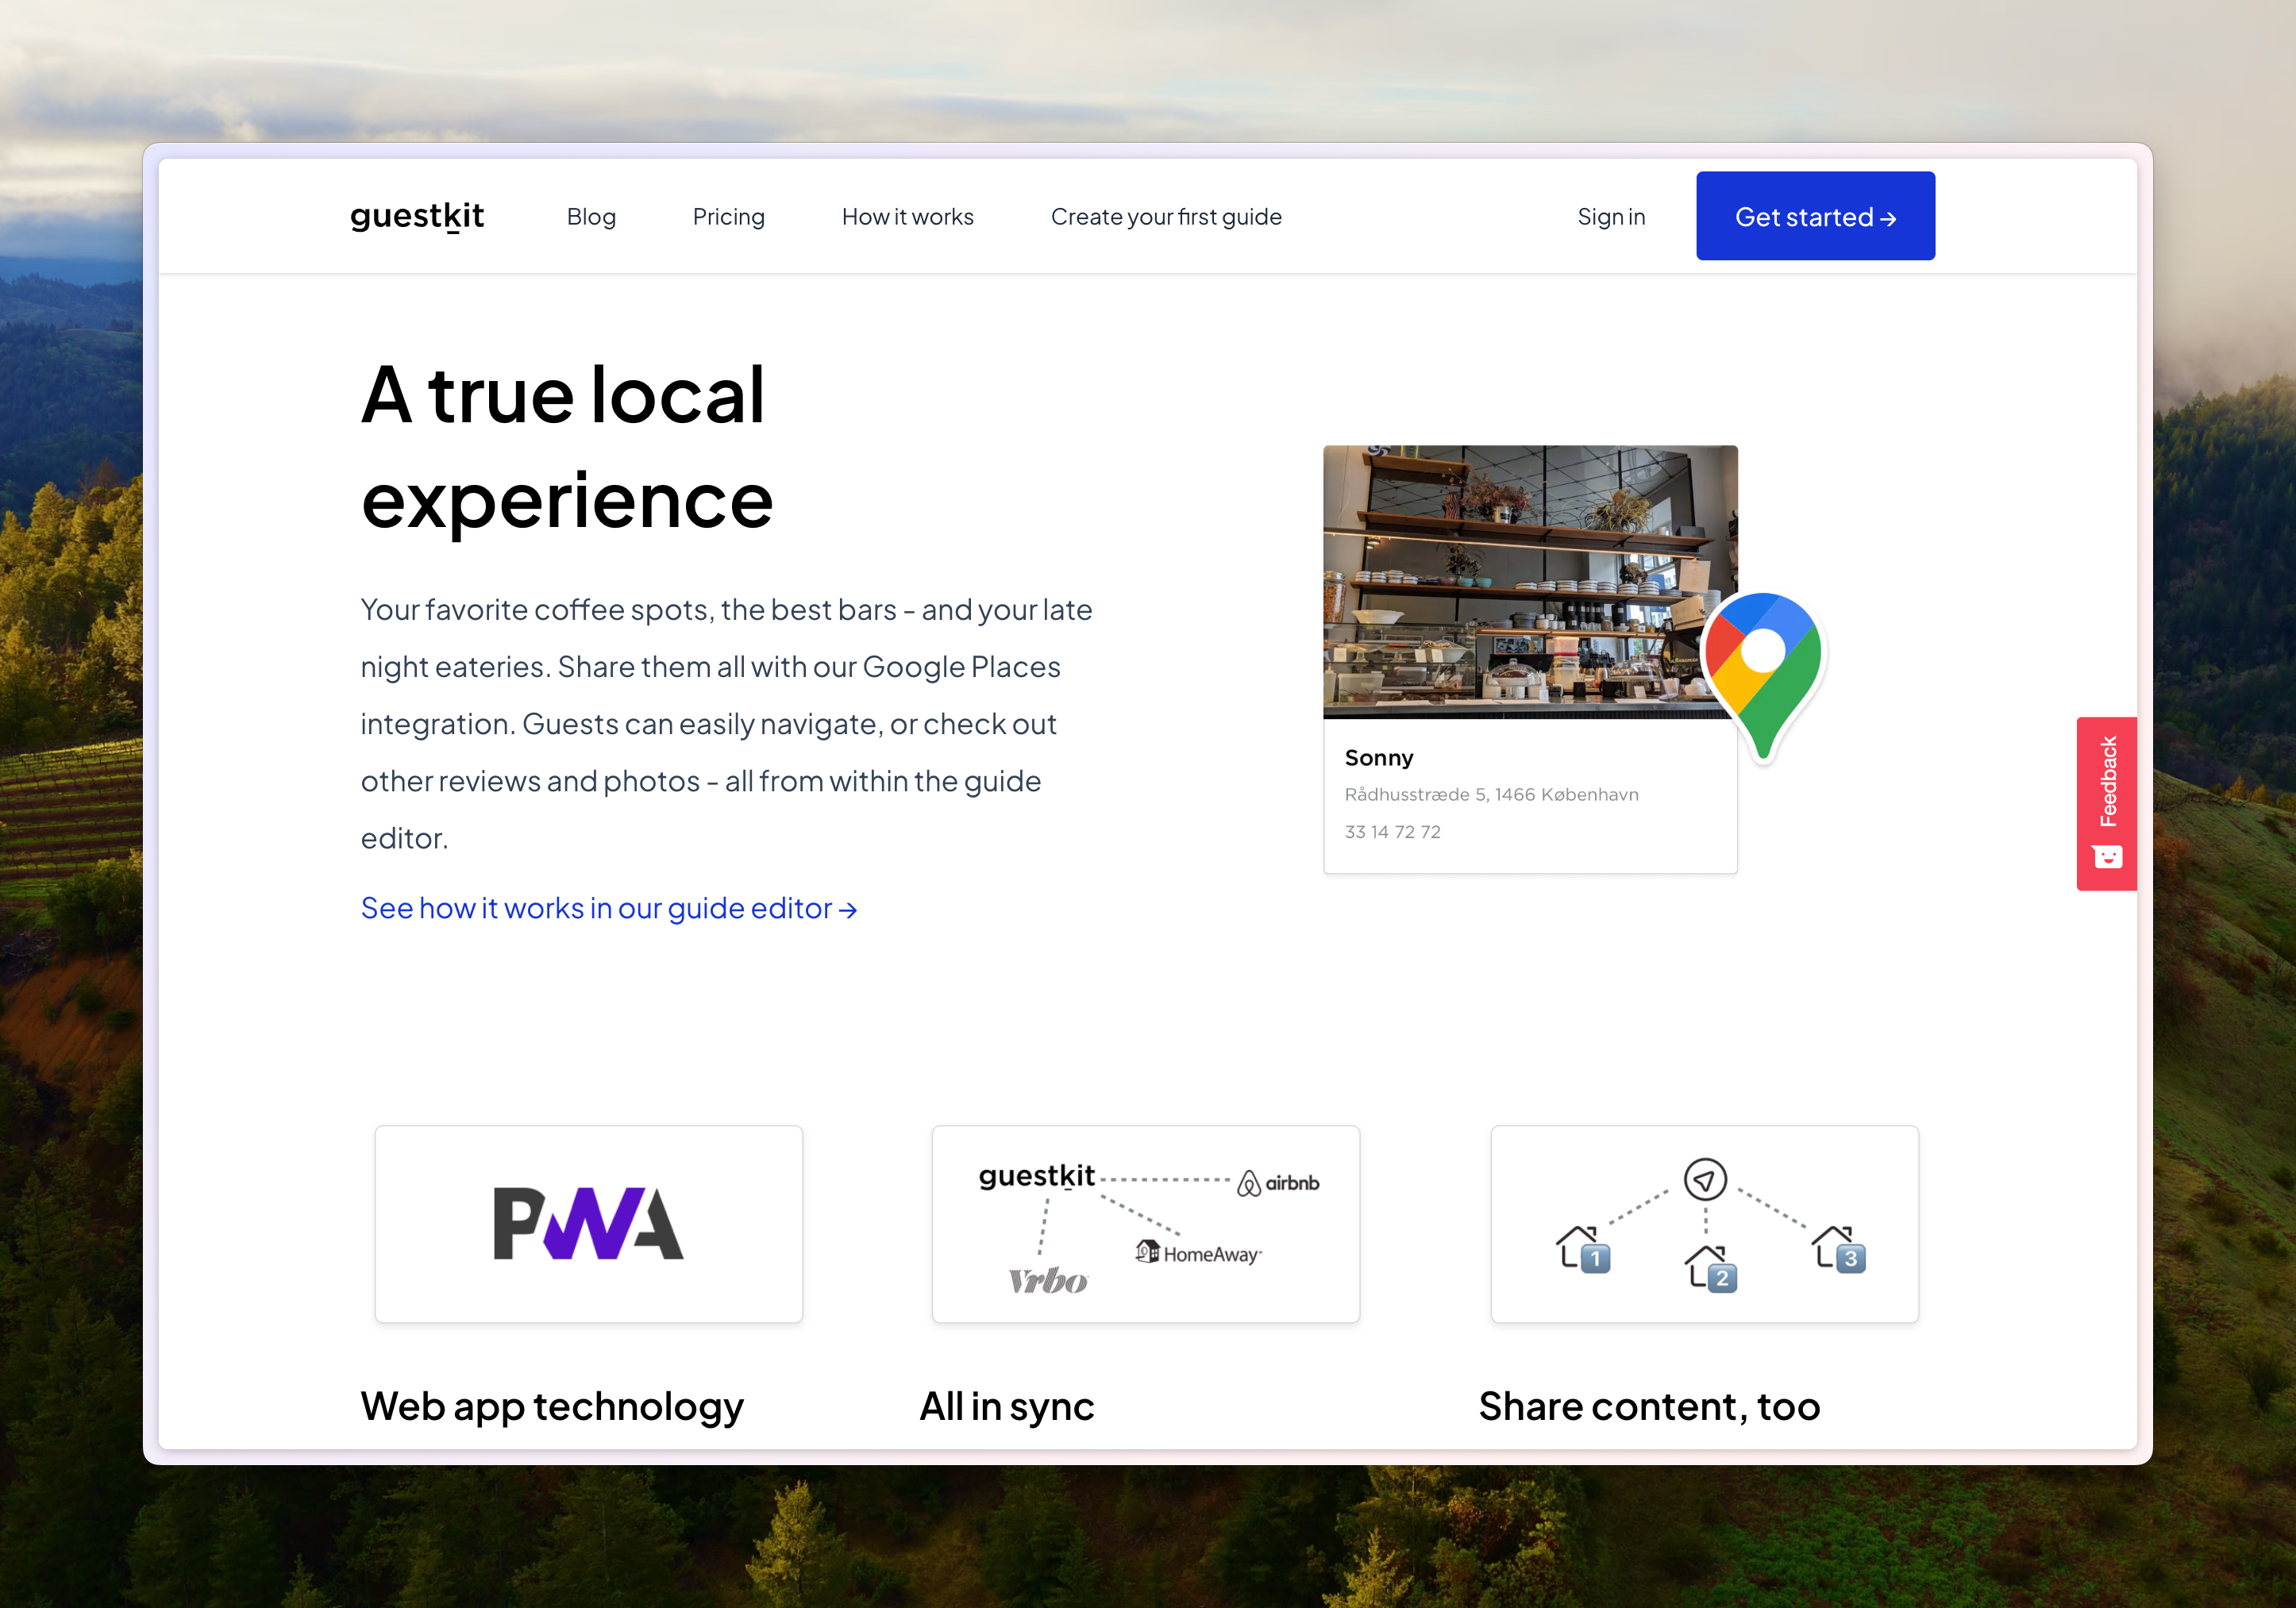Viewport: 2296px width, 1608px height.
Task: Sign in to guestkit
Action: [1611, 216]
